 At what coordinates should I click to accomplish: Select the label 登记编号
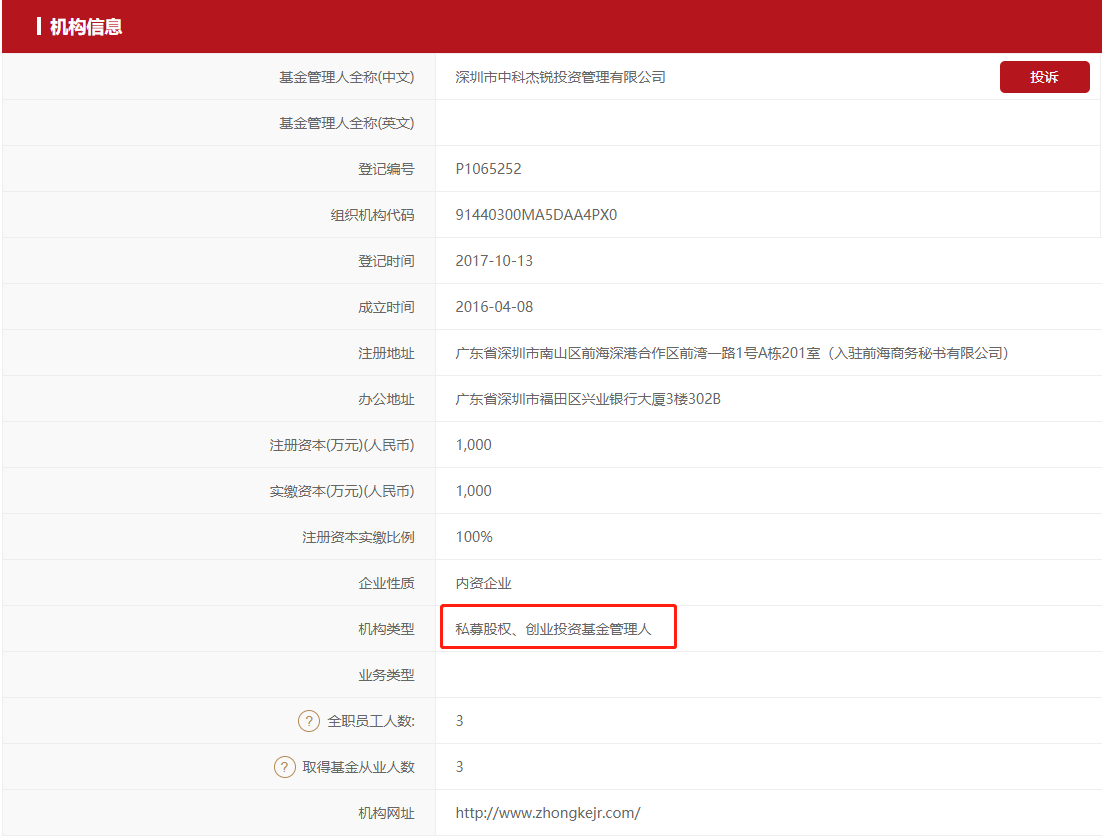(x=387, y=169)
